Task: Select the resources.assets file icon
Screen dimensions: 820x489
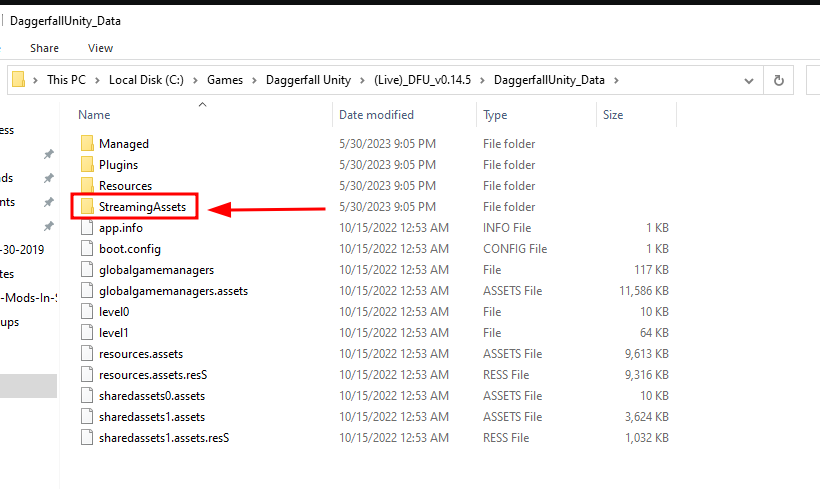Action: pos(87,354)
